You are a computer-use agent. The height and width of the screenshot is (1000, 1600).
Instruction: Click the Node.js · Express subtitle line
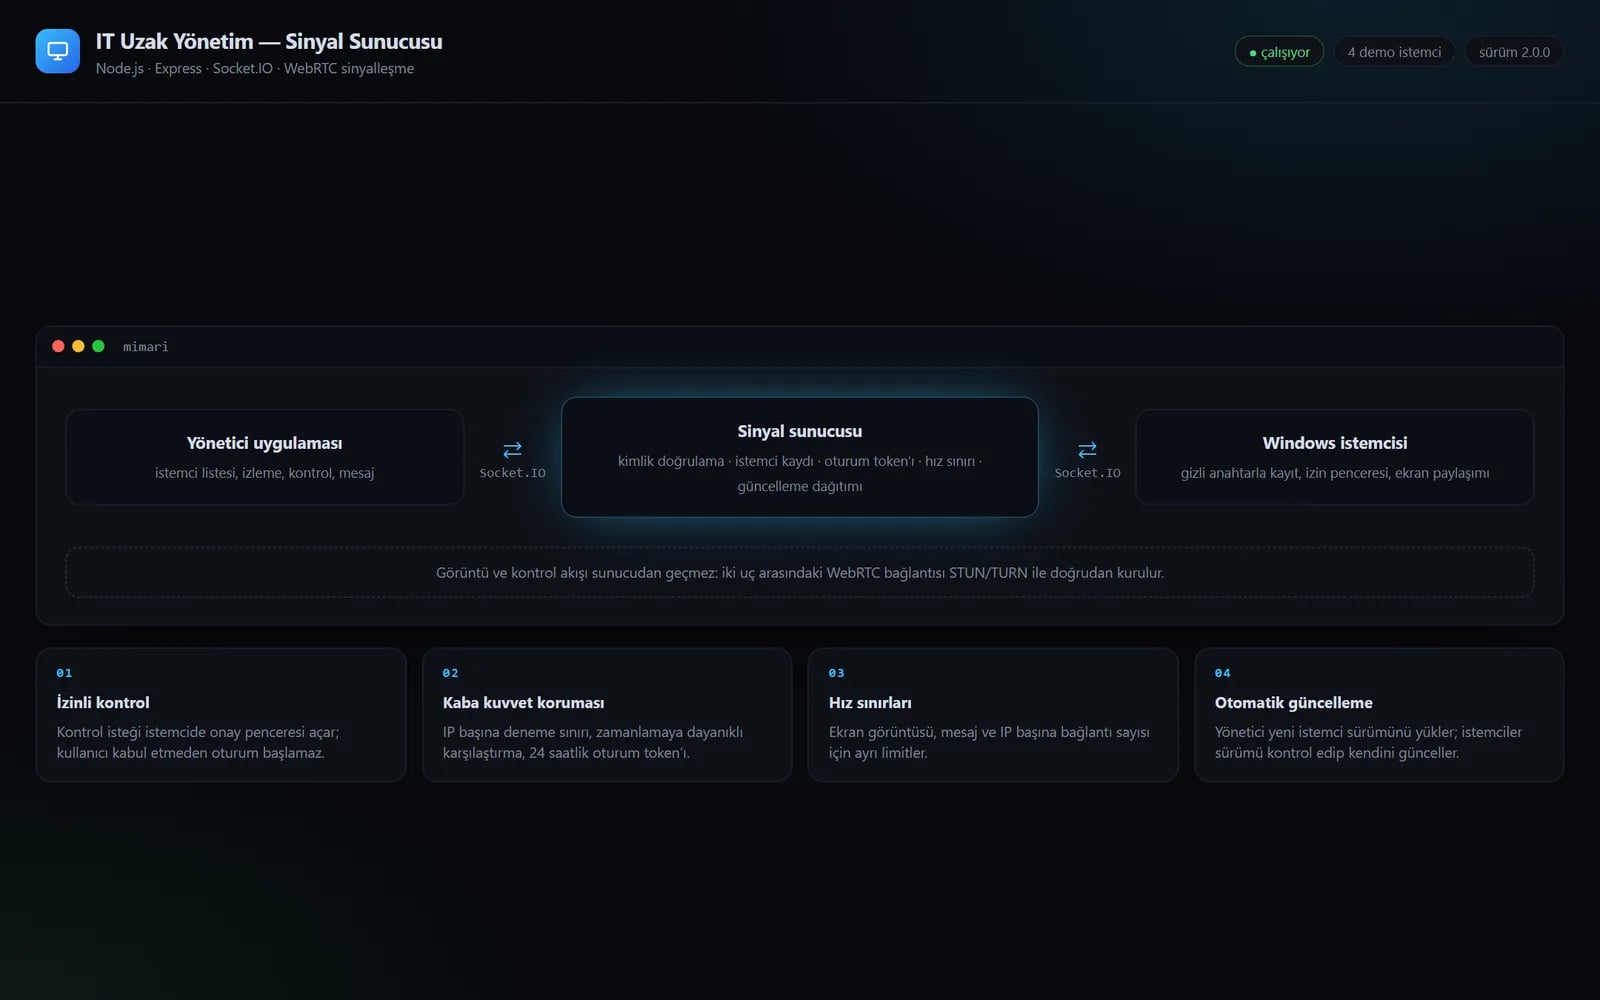point(255,68)
